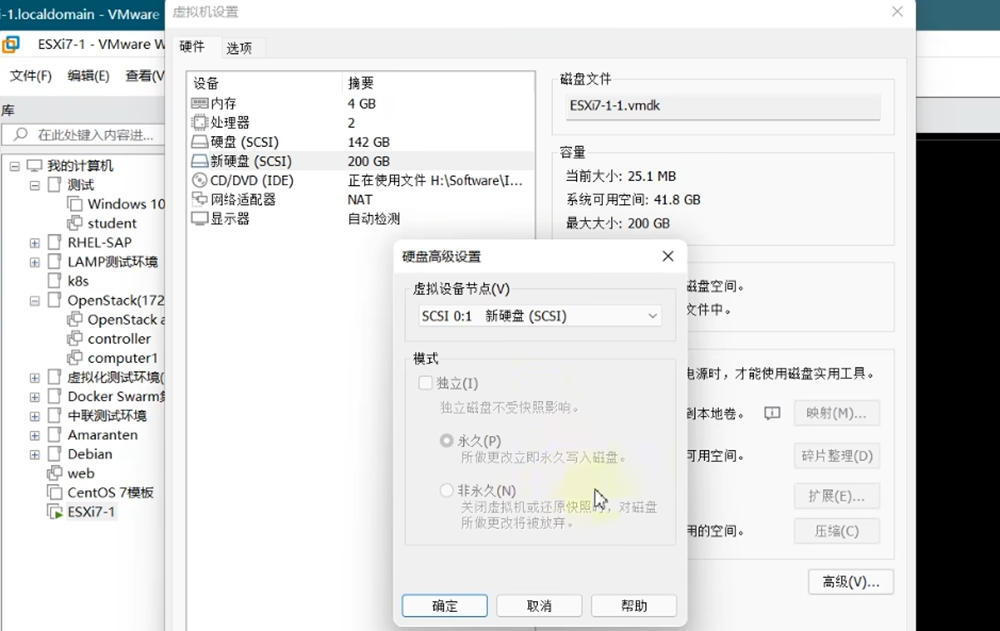Open the 文件(F) menu
The height and width of the screenshot is (631, 1000).
coord(31,76)
